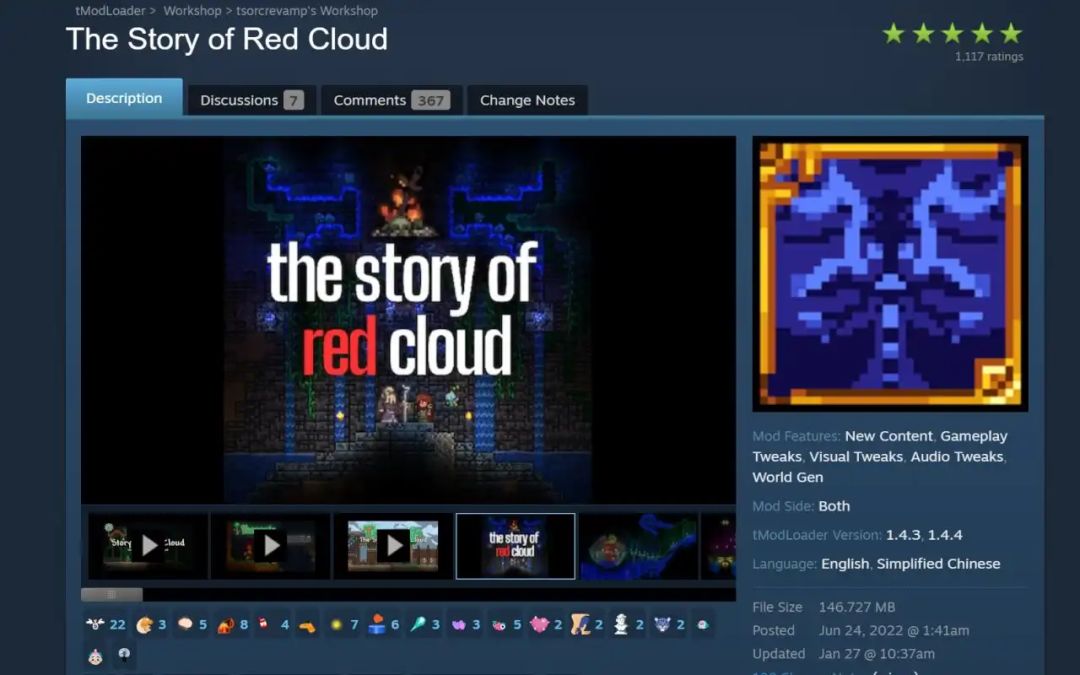Screen dimensions: 1080x675
Task: Open the Comments tab
Action: click(x=391, y=100)
